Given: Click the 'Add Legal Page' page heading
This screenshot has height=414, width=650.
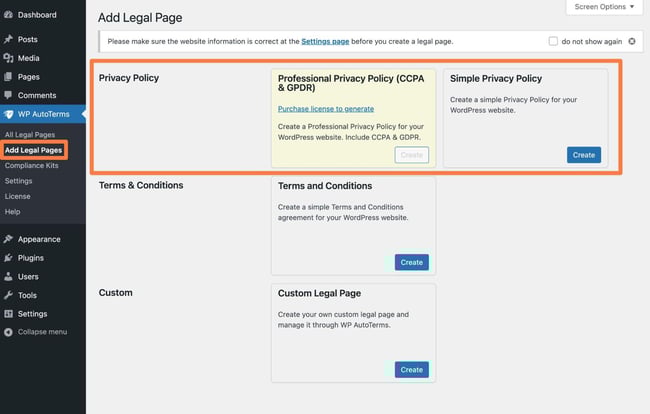Looking at the screenshot, I should pos(140,17).
